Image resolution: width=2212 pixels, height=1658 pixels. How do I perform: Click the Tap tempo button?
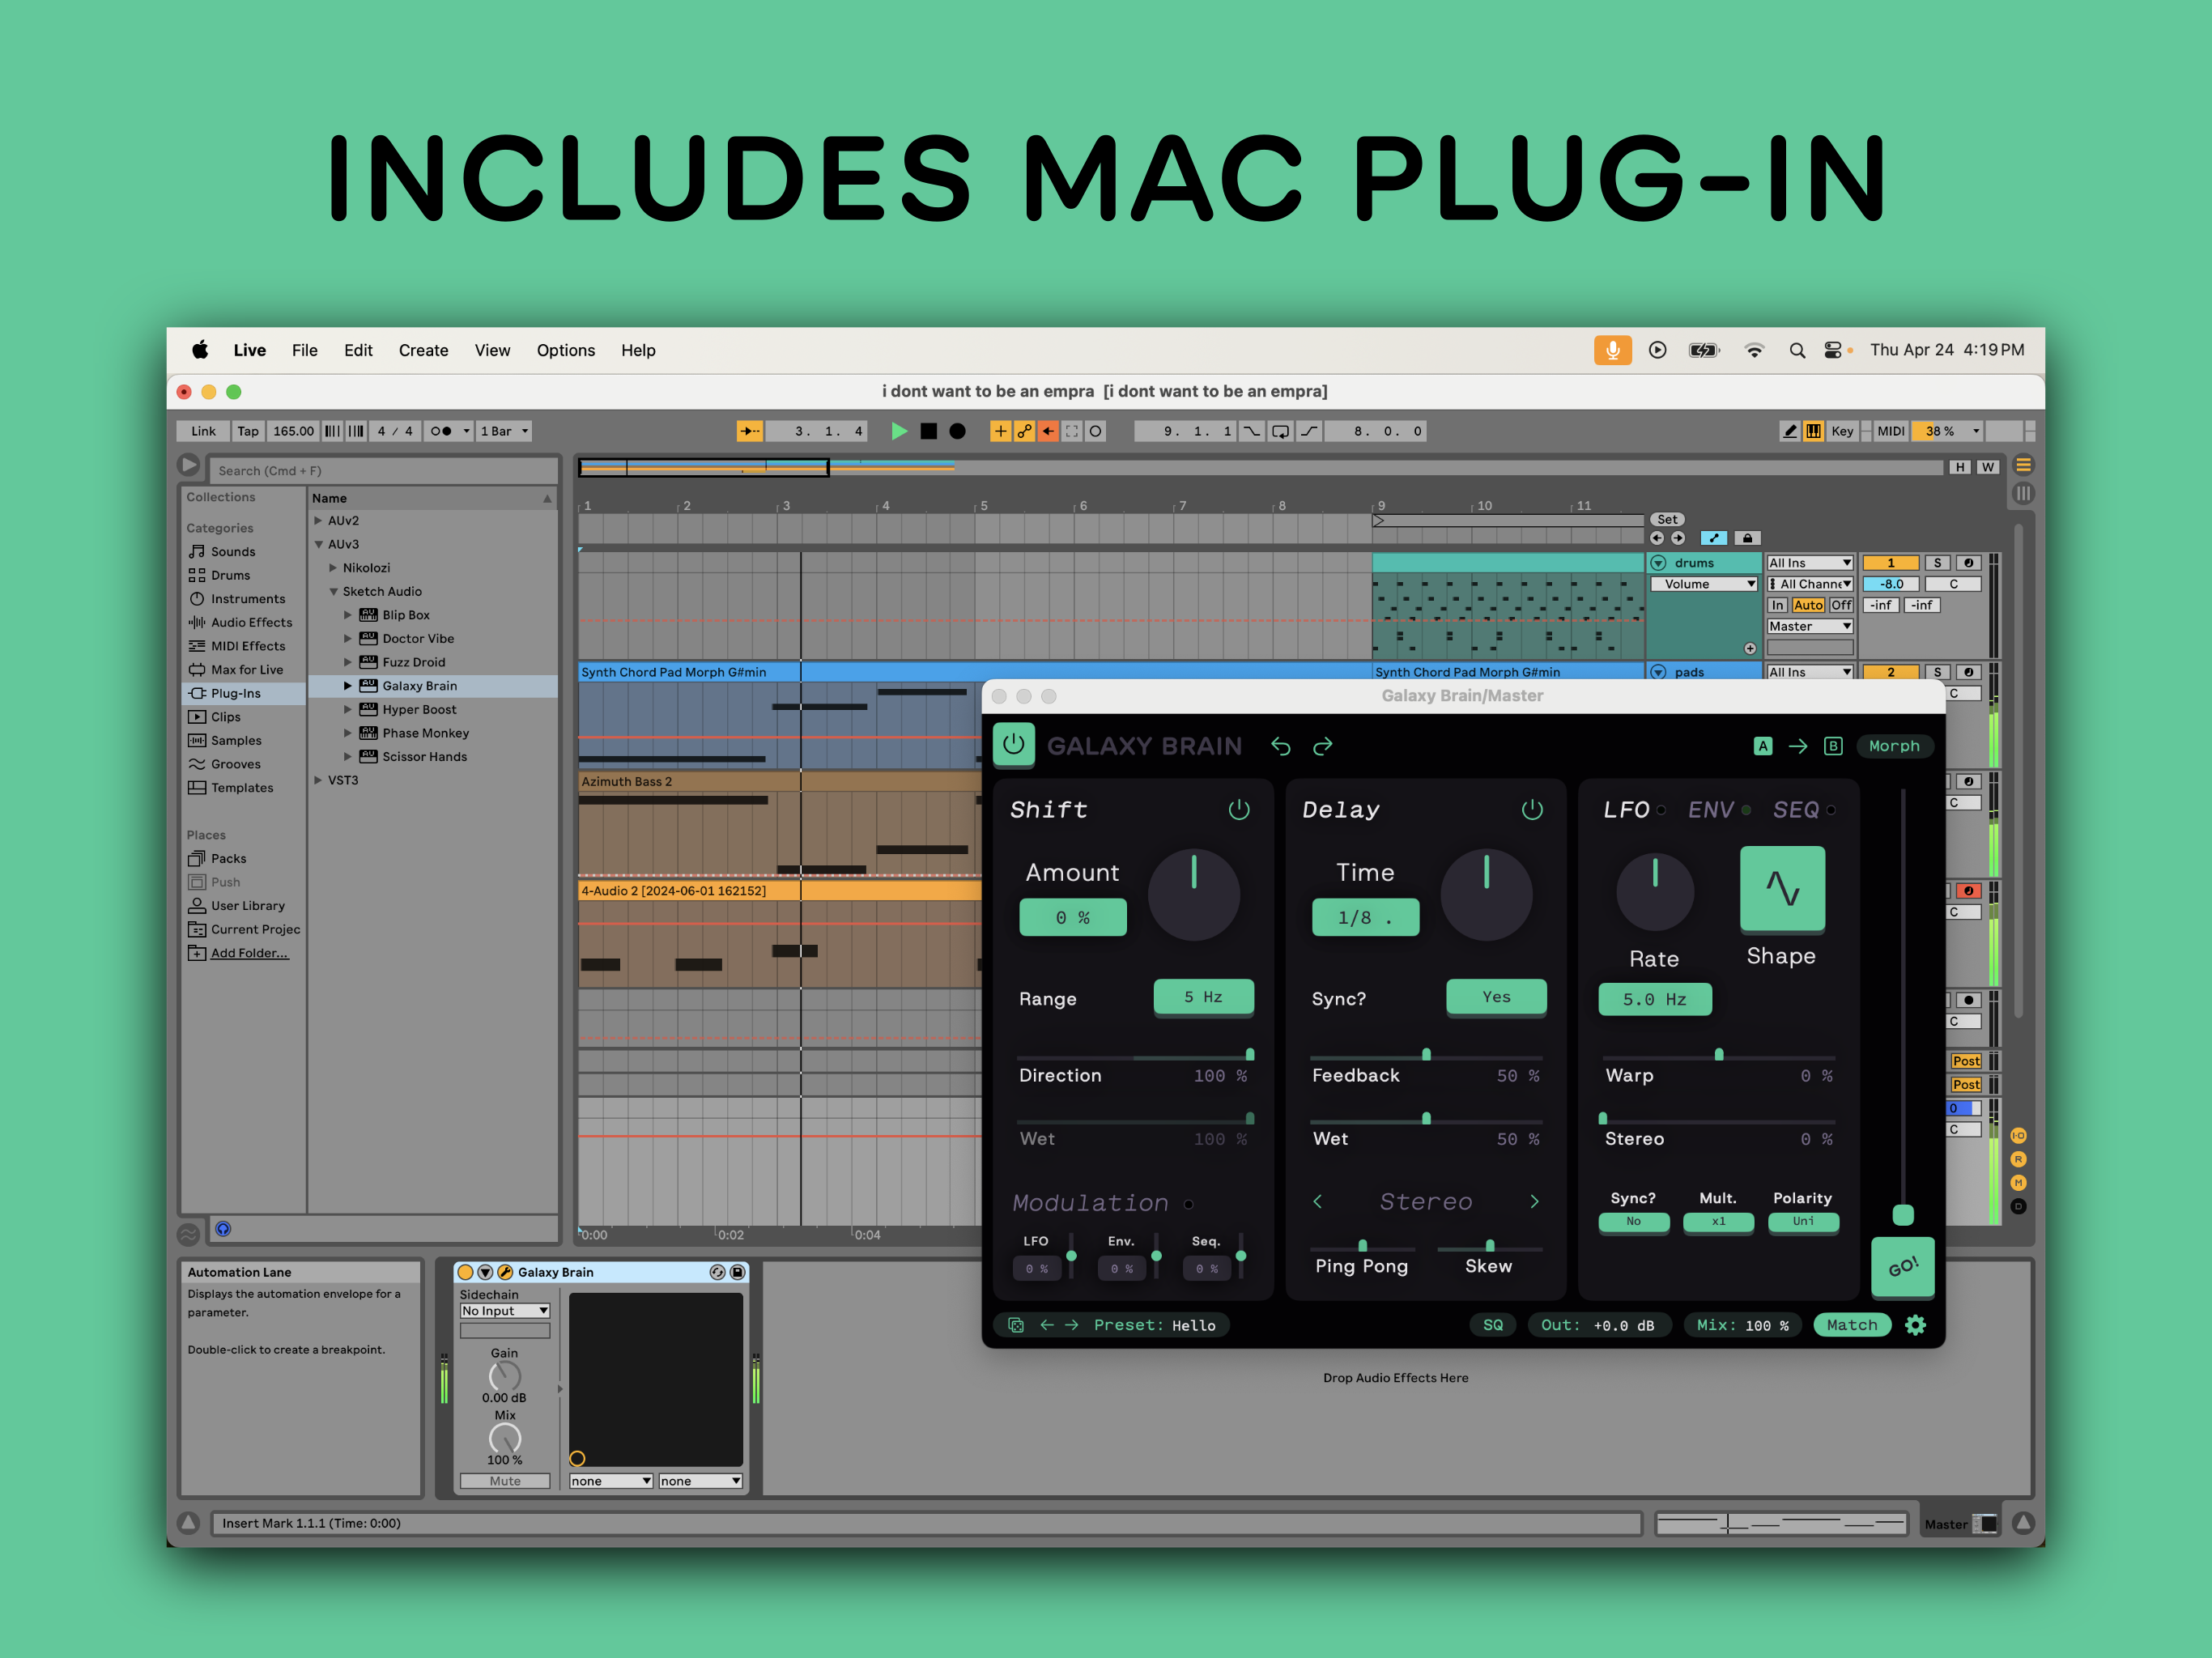pos(247,431)
